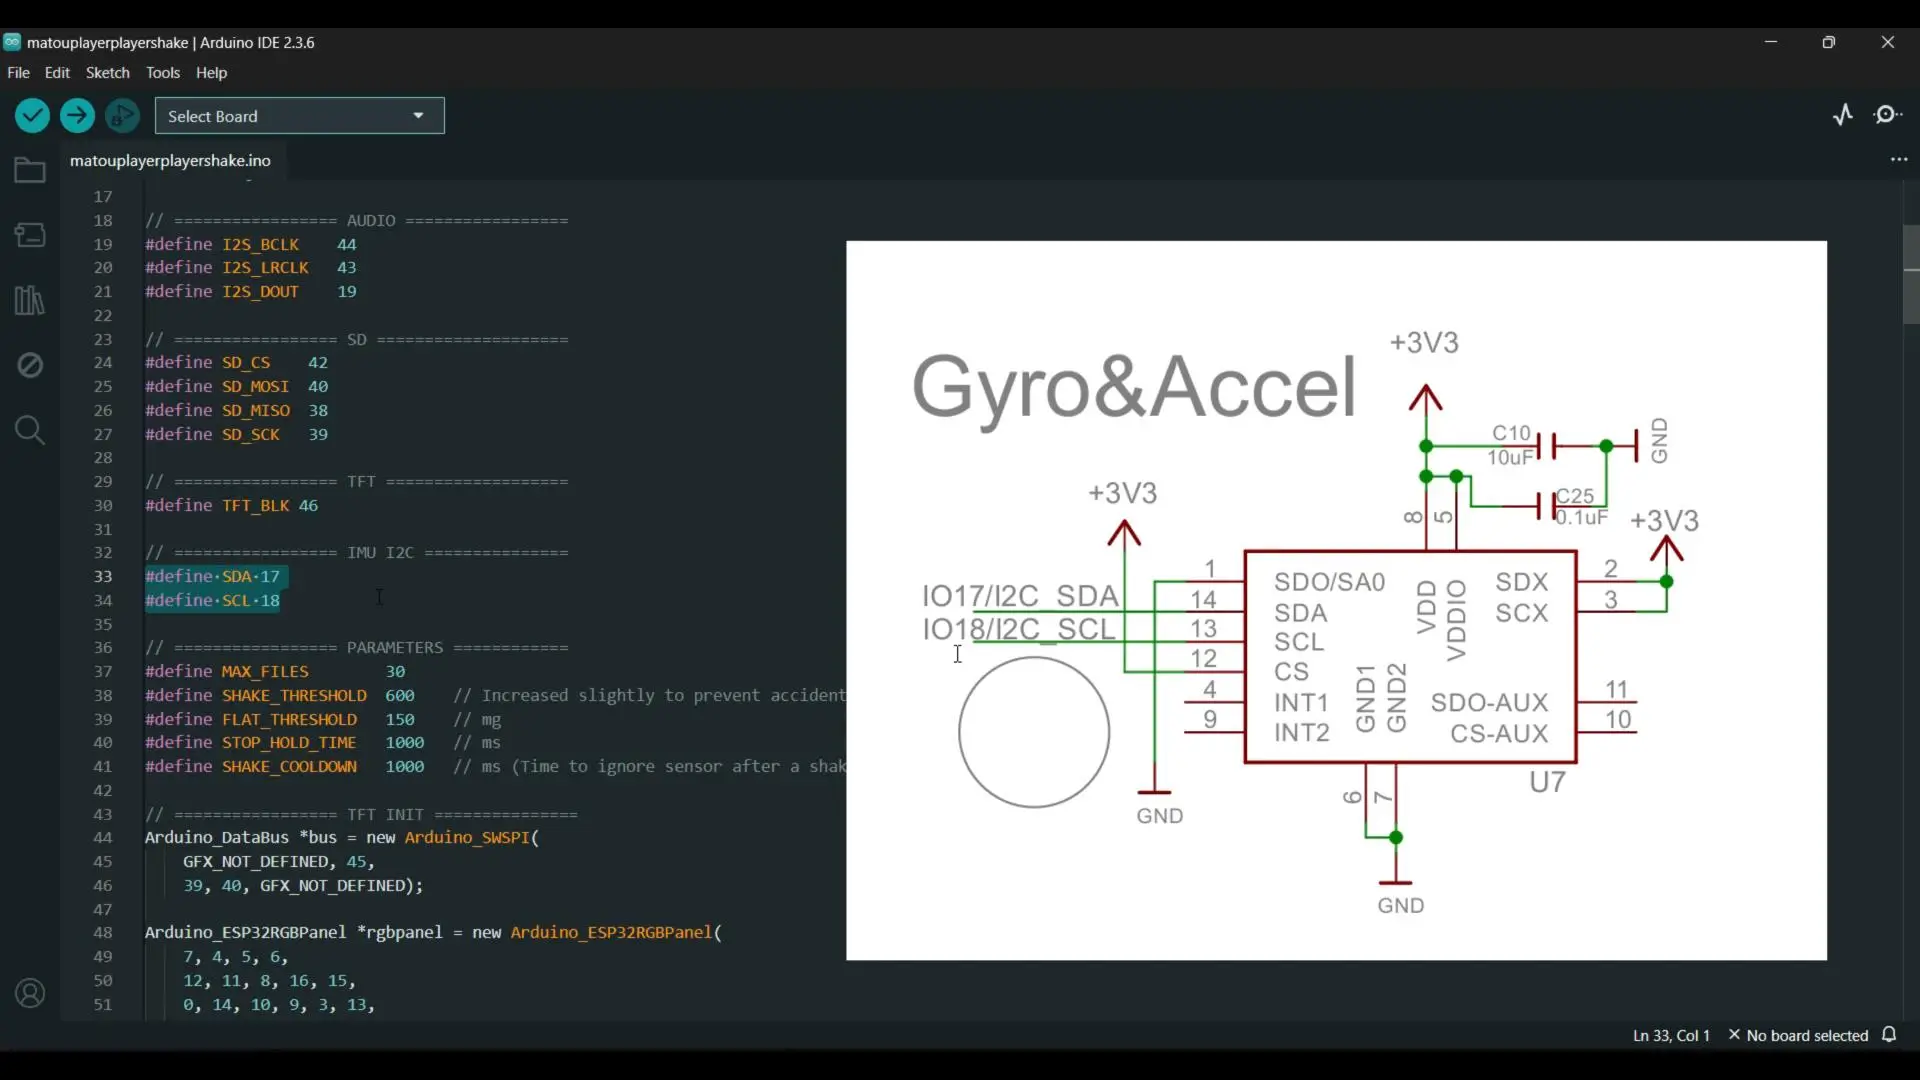Click the SD_MISO define line

(237, 410)
